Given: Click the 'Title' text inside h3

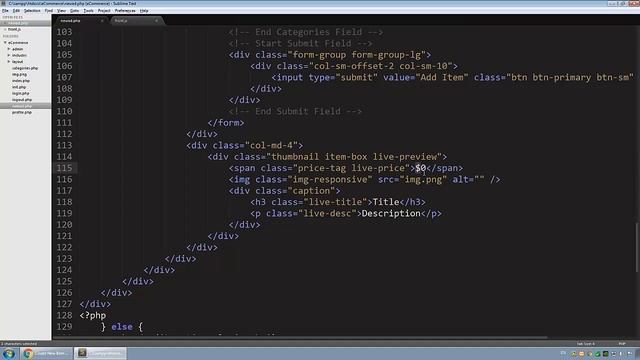Looking at the screenshot, I should point(386,202).
